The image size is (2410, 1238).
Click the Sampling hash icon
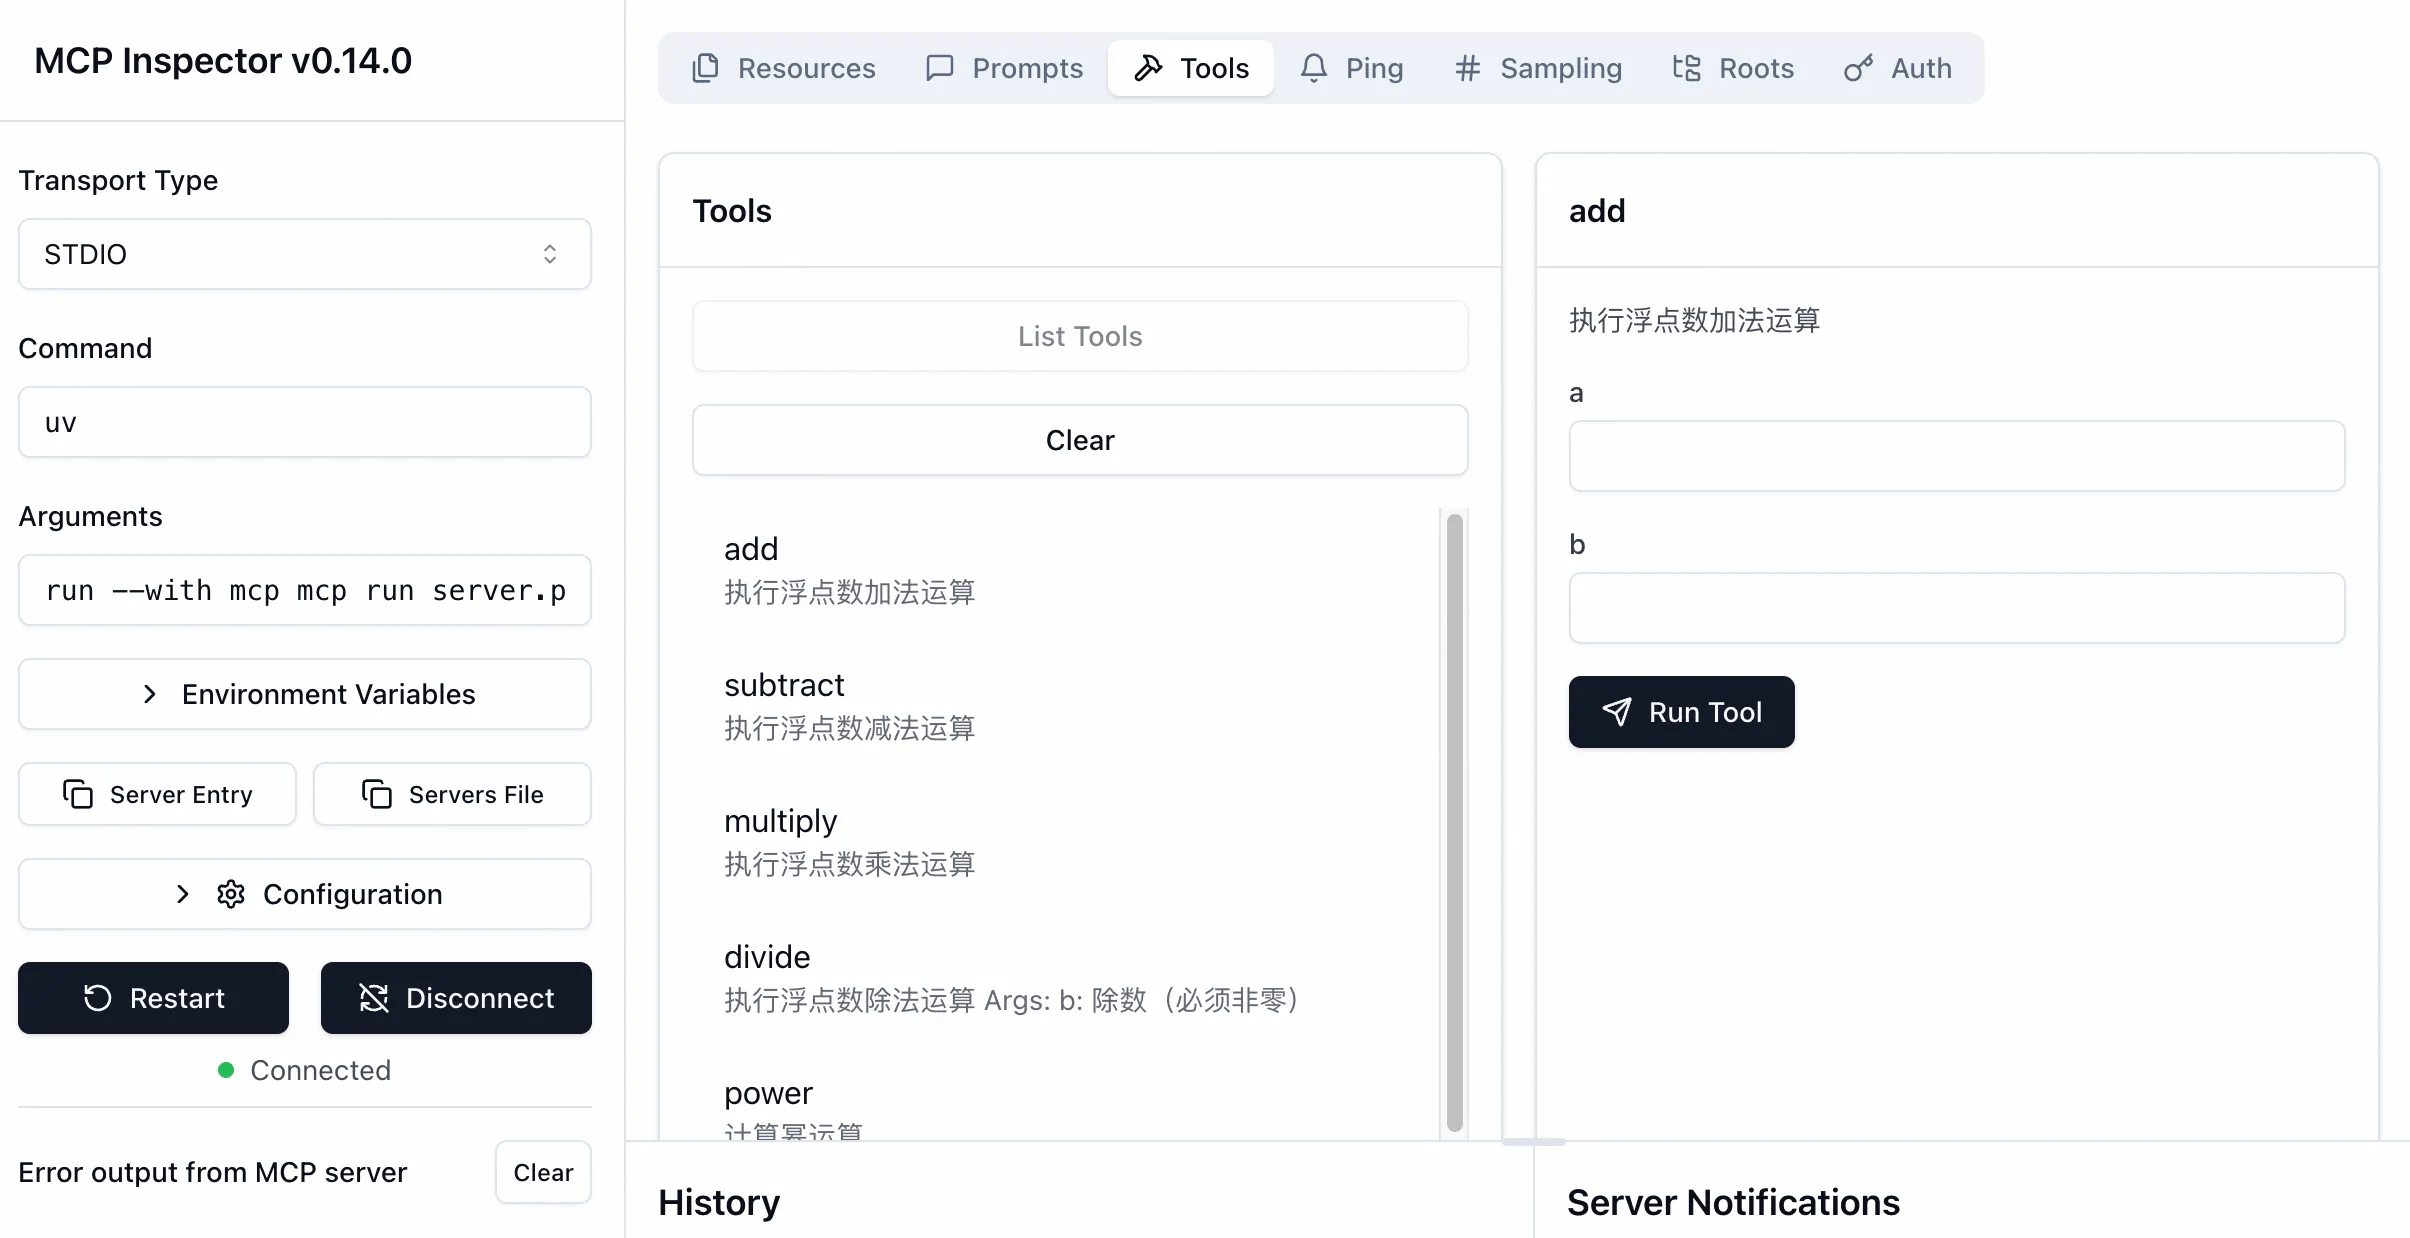coord(1467,68)
